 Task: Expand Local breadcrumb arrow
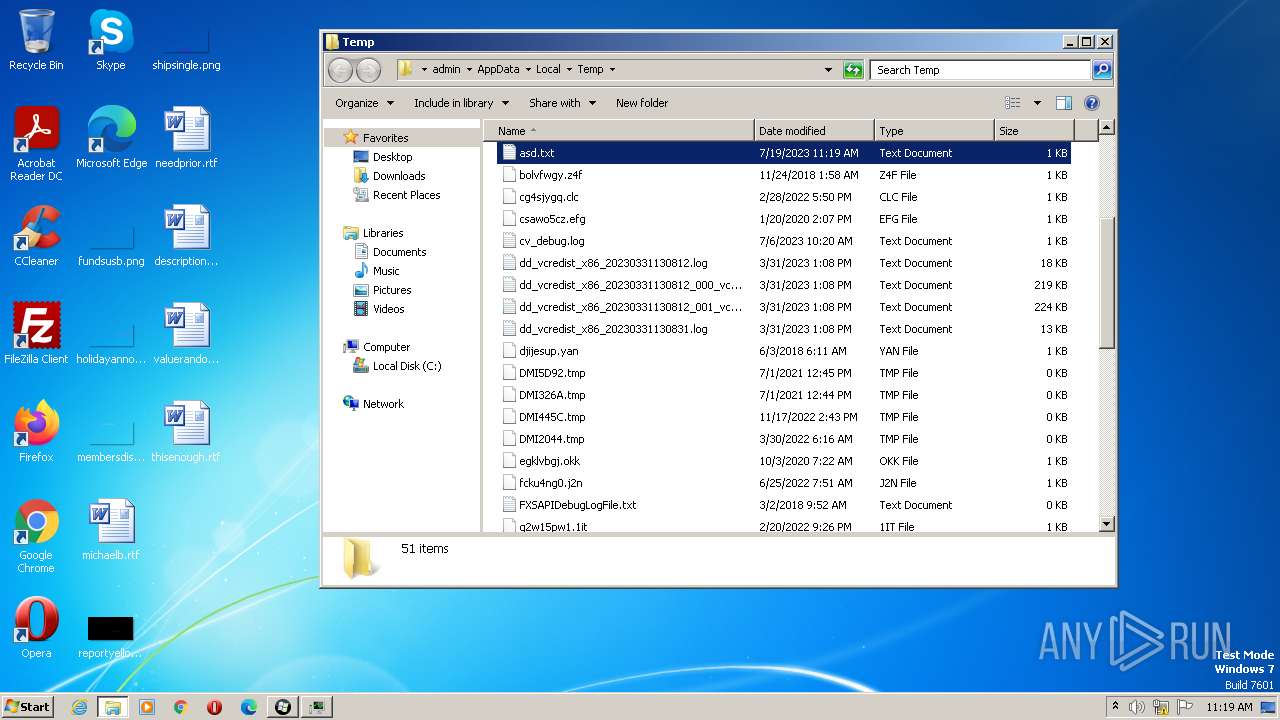coord(569,70)
